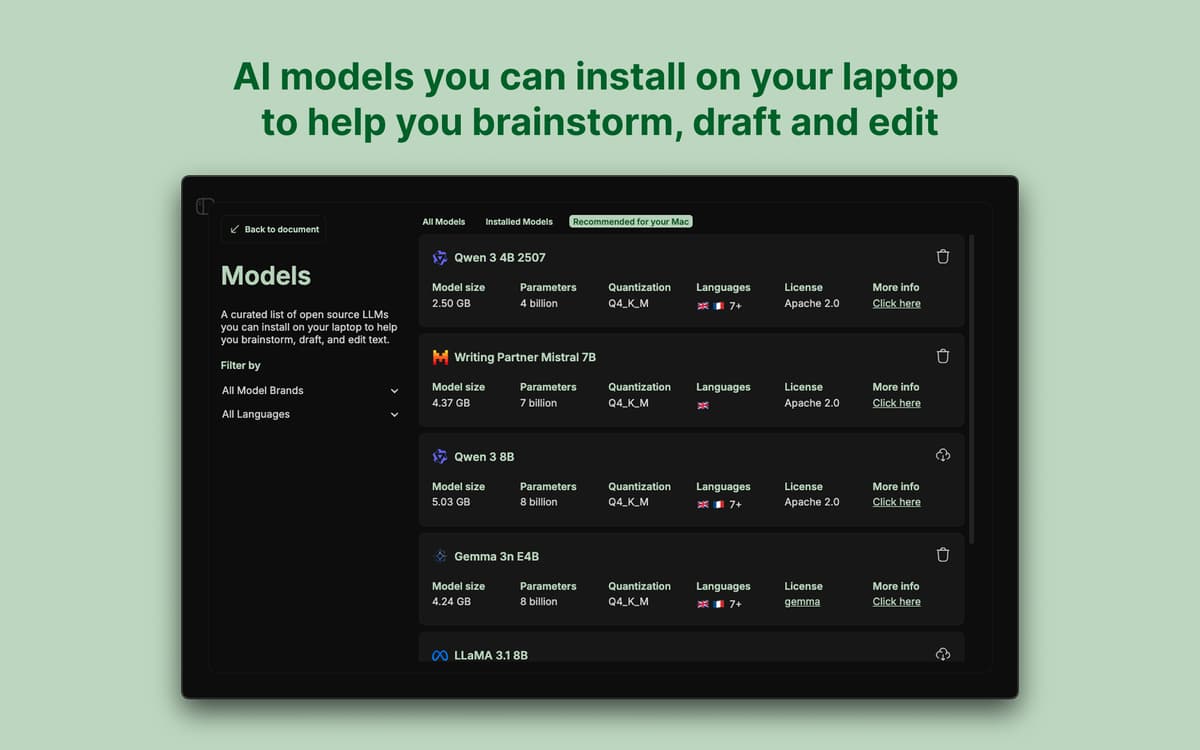
Task: Click the 7+ languages badge on Qwen 3 8B
Action: 735,504
